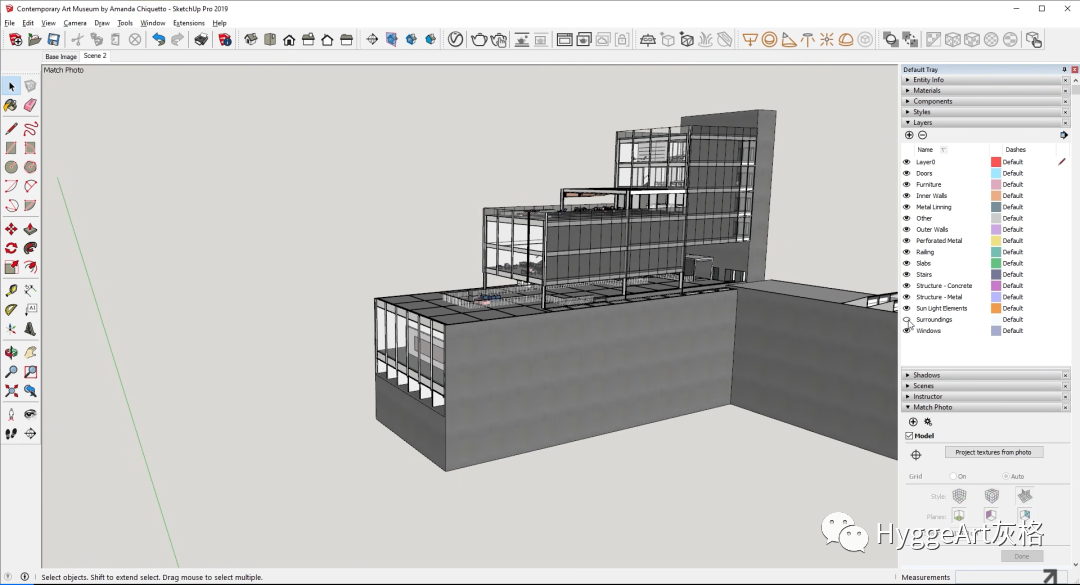Open the Extensions menu
1080x585 pixels.
tap(189, 23)
